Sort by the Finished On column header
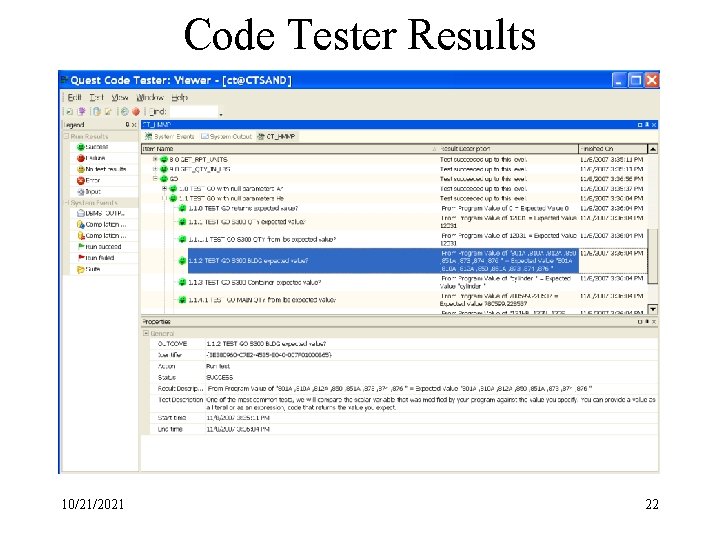Image resolution: width=720 pixels, height=540 pixels. [x=613, y=149]
